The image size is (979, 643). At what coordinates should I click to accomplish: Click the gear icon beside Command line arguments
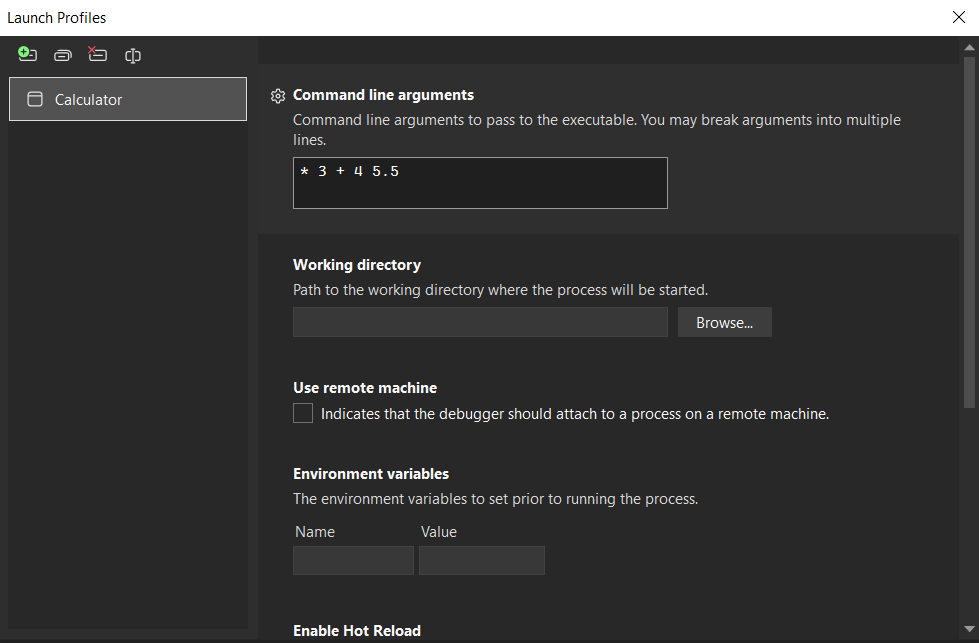tap(278, 96)
